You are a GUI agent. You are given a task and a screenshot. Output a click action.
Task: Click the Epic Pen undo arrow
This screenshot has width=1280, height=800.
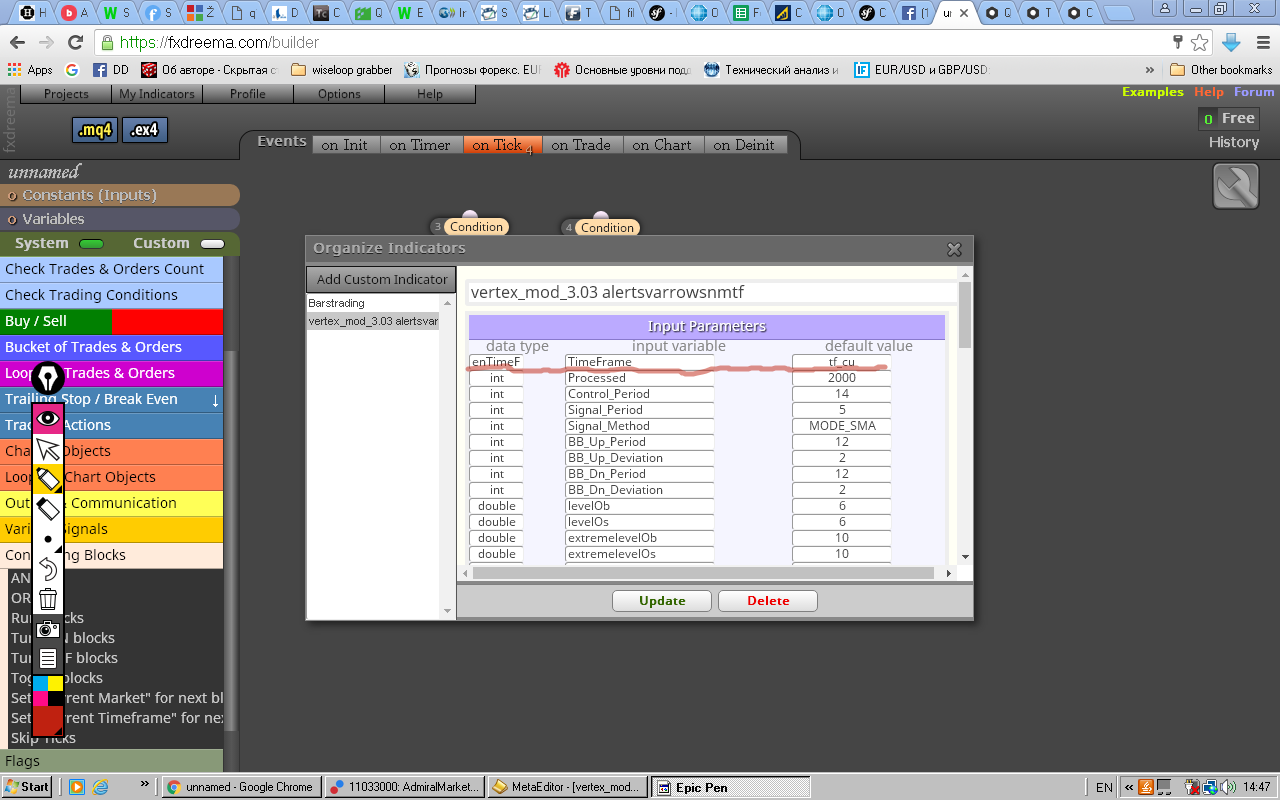pos(48,569)
